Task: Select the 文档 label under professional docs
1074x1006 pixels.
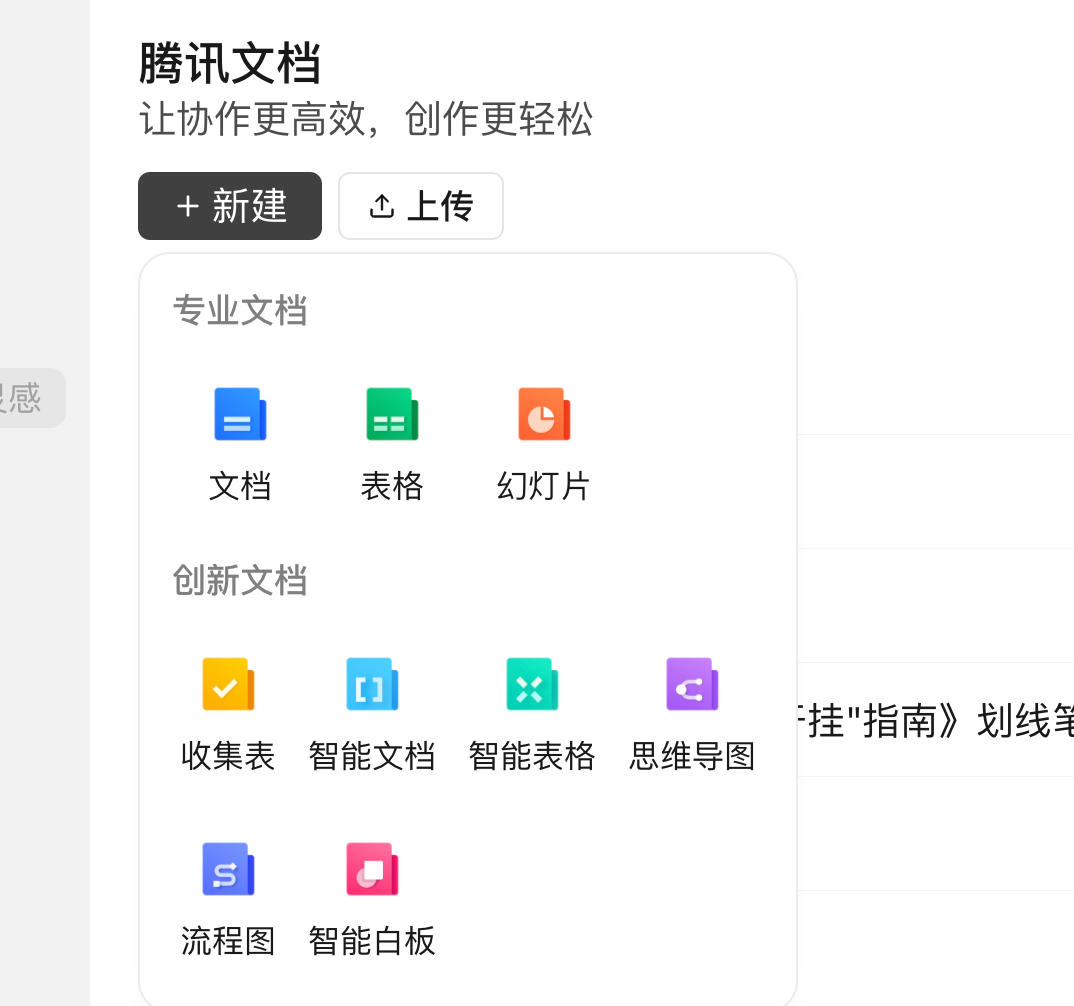Action: [240, 486]
